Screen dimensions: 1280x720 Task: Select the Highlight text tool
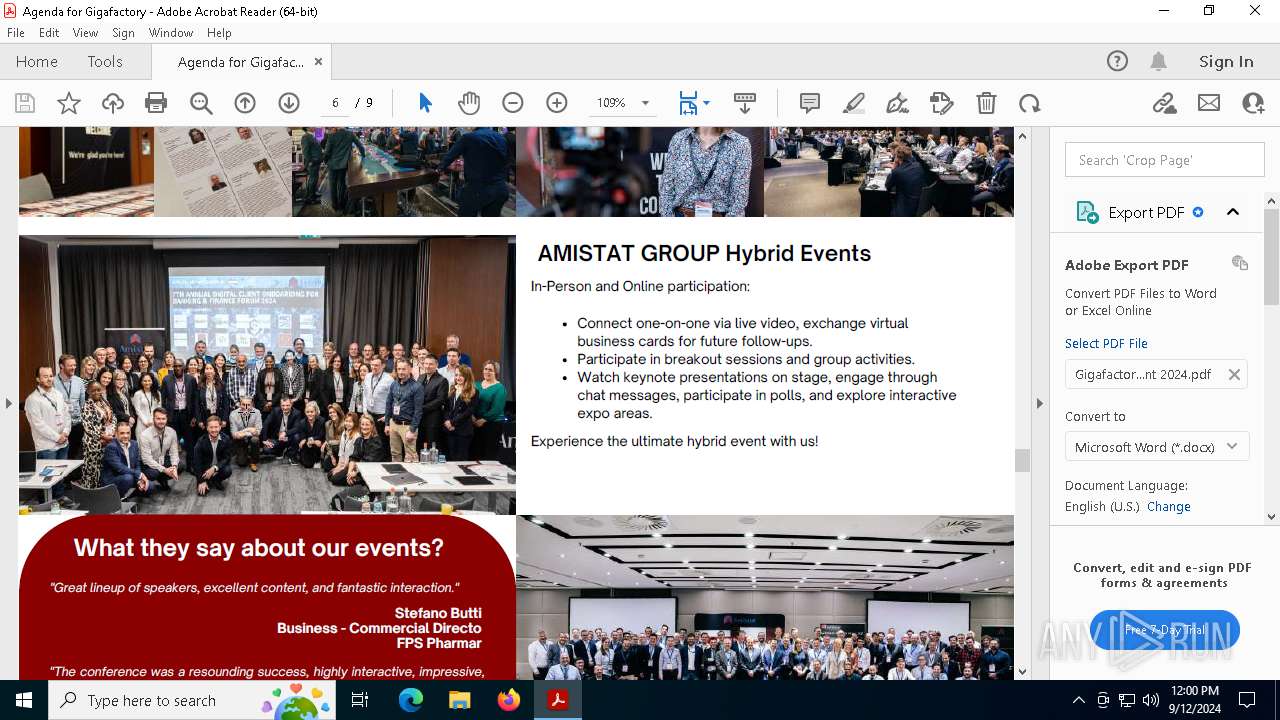[x=854, y=103]
